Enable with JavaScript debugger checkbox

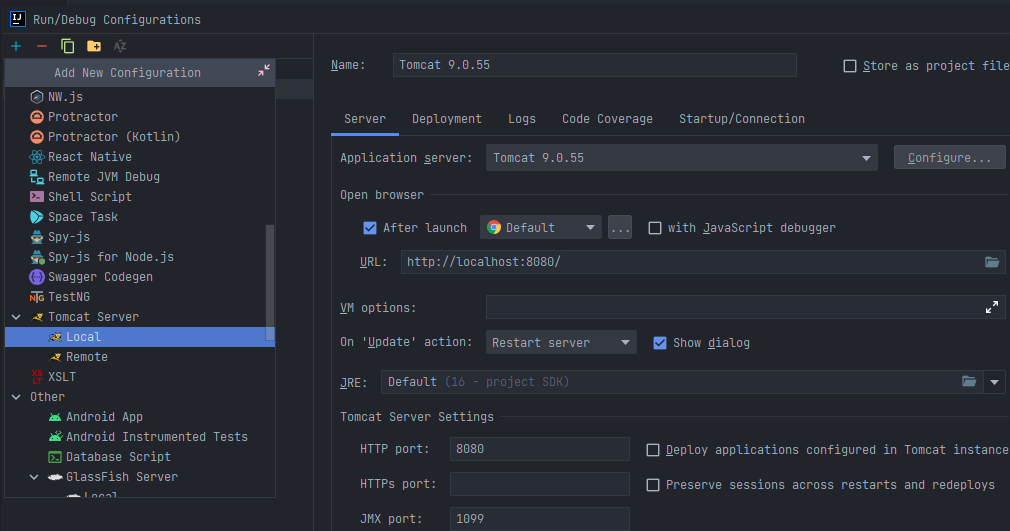(654, 227)
